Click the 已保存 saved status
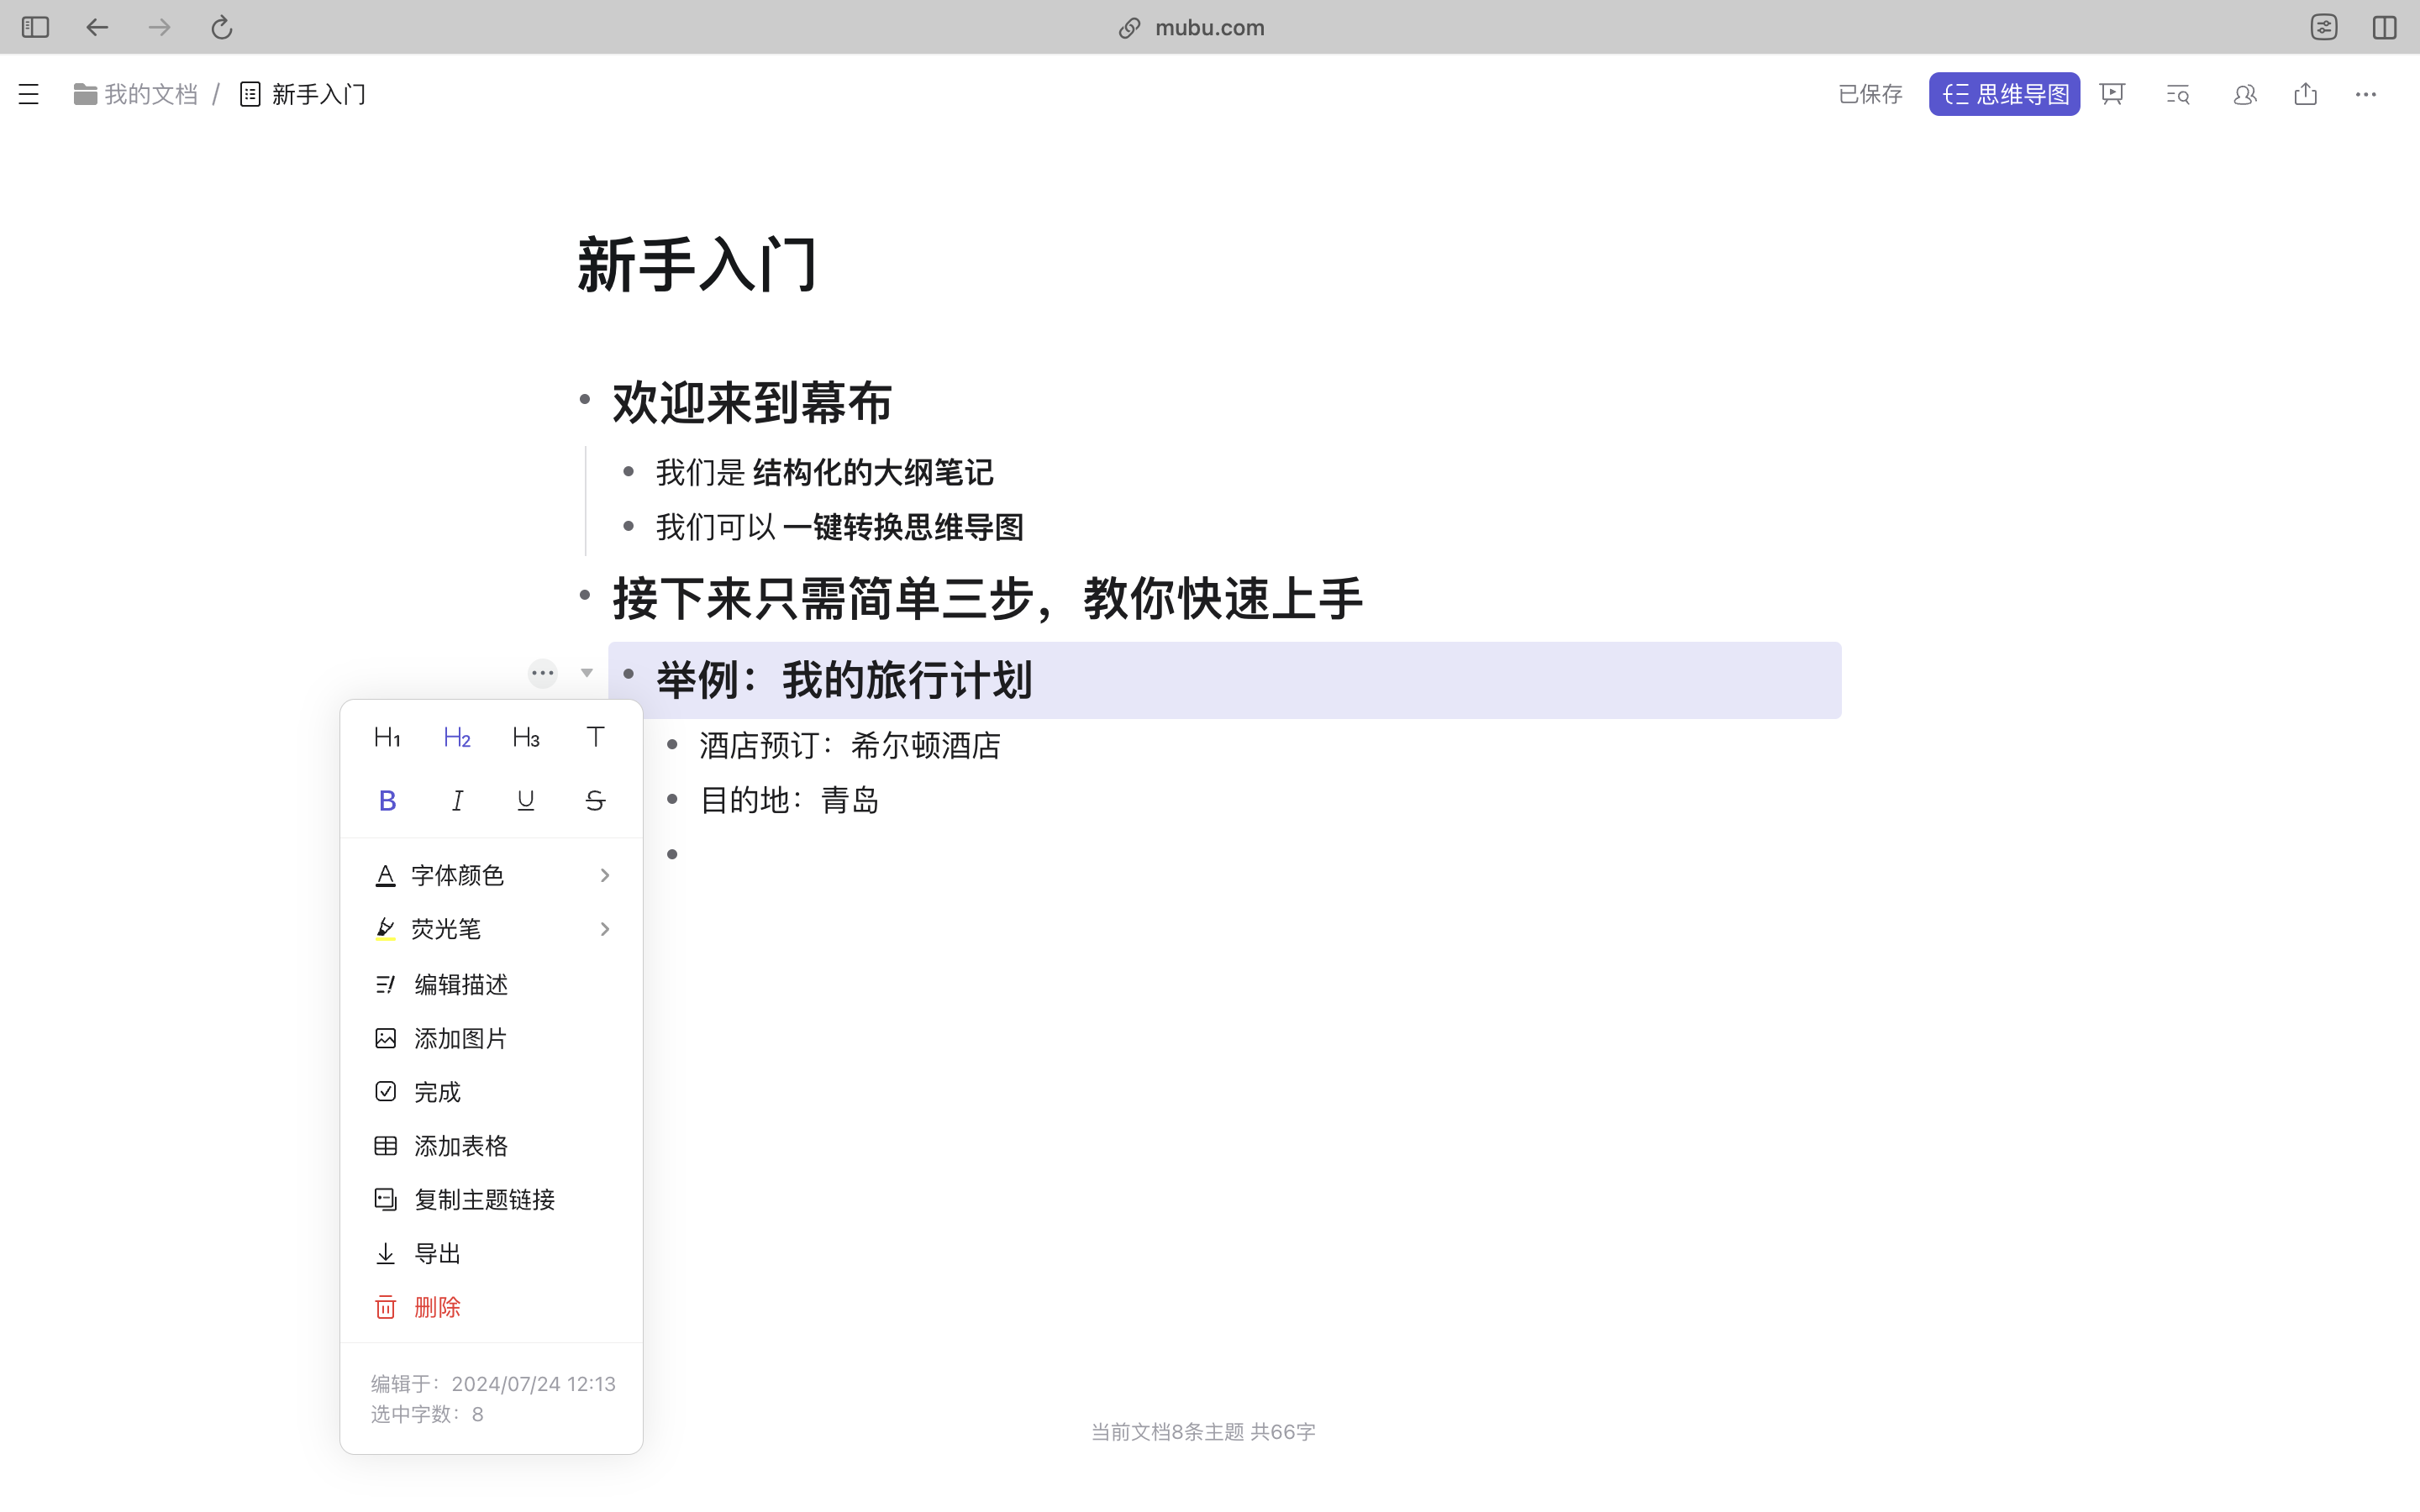This screenshot has width=2420, height=1512. (1870, 94)
